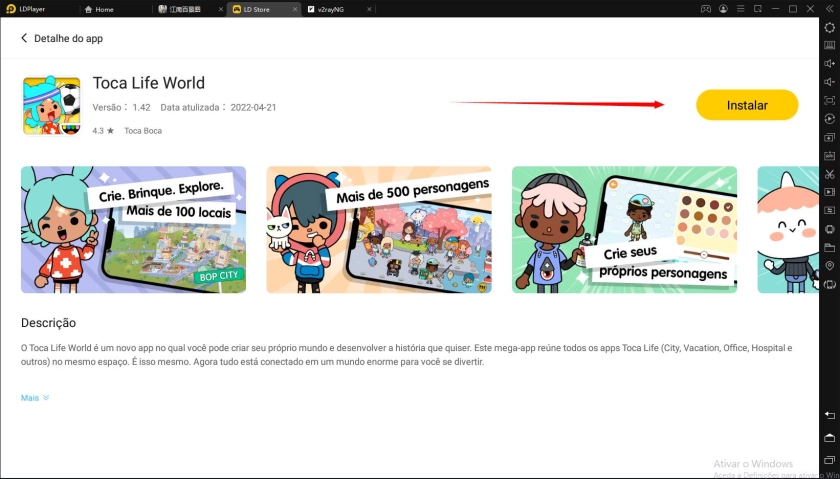Click the Toca Life World app icon
The height and width of the screenshot is (479, 840).
click(51, 106)
